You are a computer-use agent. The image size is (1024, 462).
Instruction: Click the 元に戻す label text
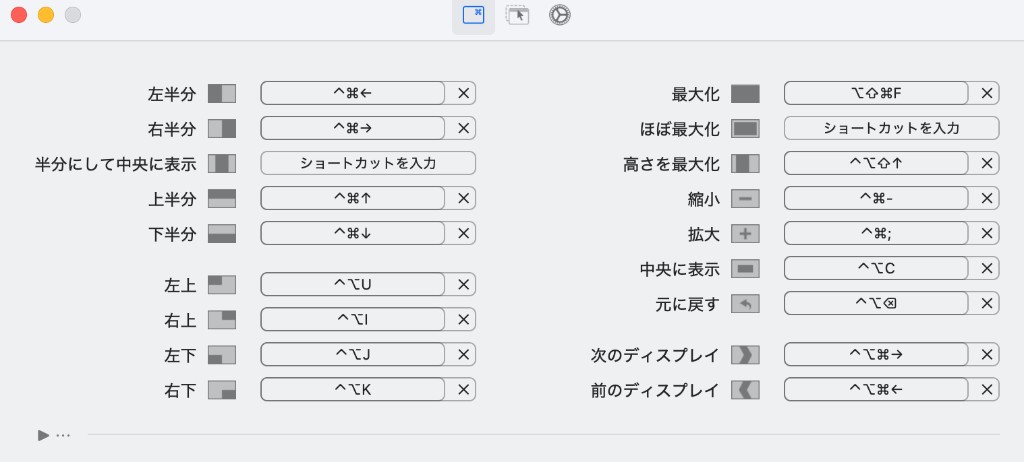pos(687,304)
